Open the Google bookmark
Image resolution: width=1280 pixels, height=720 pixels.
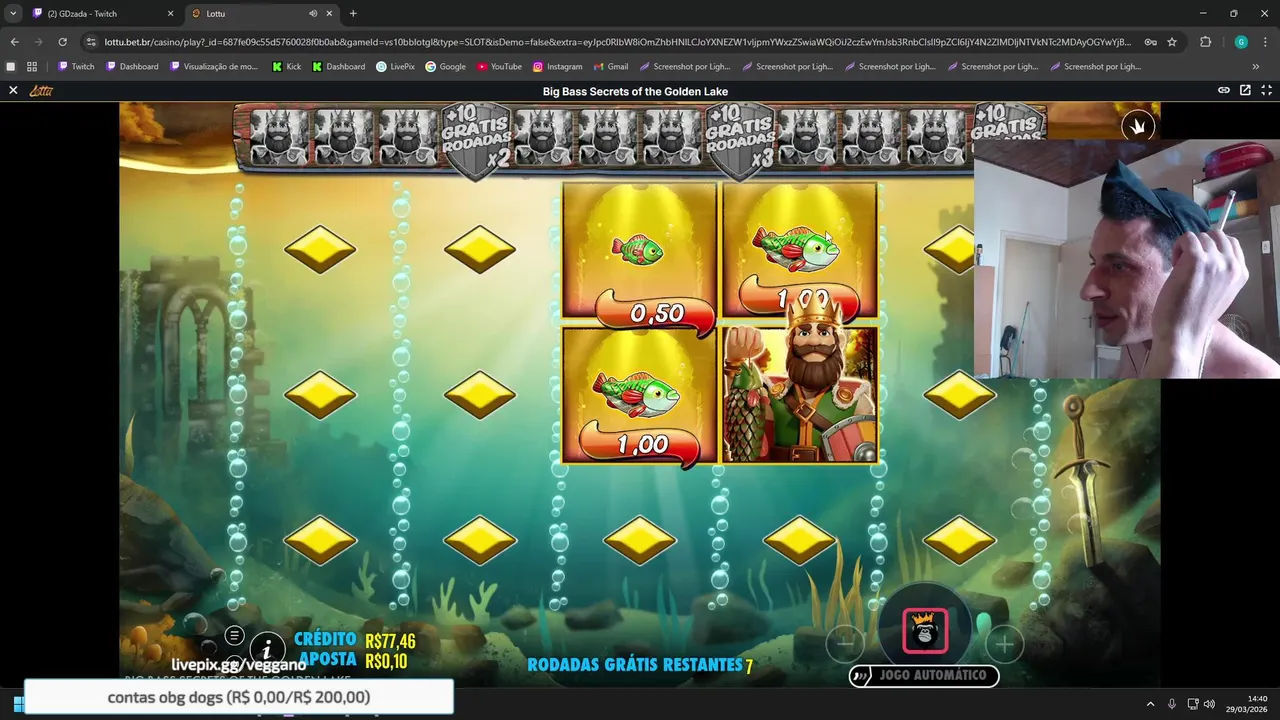tap(445, 67)
